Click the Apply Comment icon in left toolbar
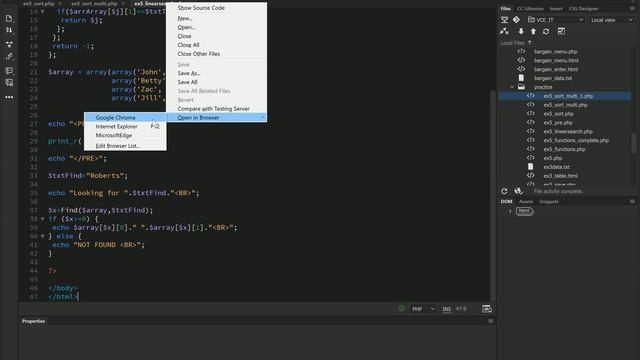The image size is (640, 360). tap(9, 71)
